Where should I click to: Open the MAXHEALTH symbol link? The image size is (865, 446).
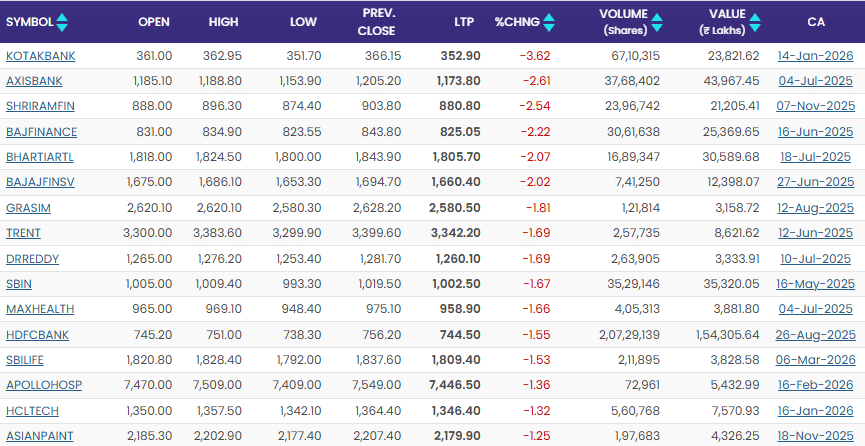point(40,309)
